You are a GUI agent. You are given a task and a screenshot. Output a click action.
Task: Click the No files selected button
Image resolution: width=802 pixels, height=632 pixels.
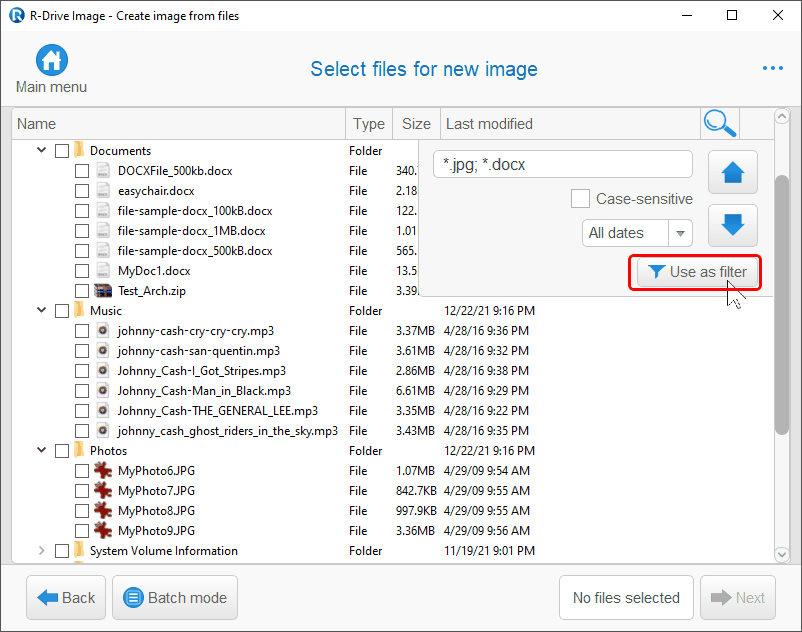coord(626,597)
